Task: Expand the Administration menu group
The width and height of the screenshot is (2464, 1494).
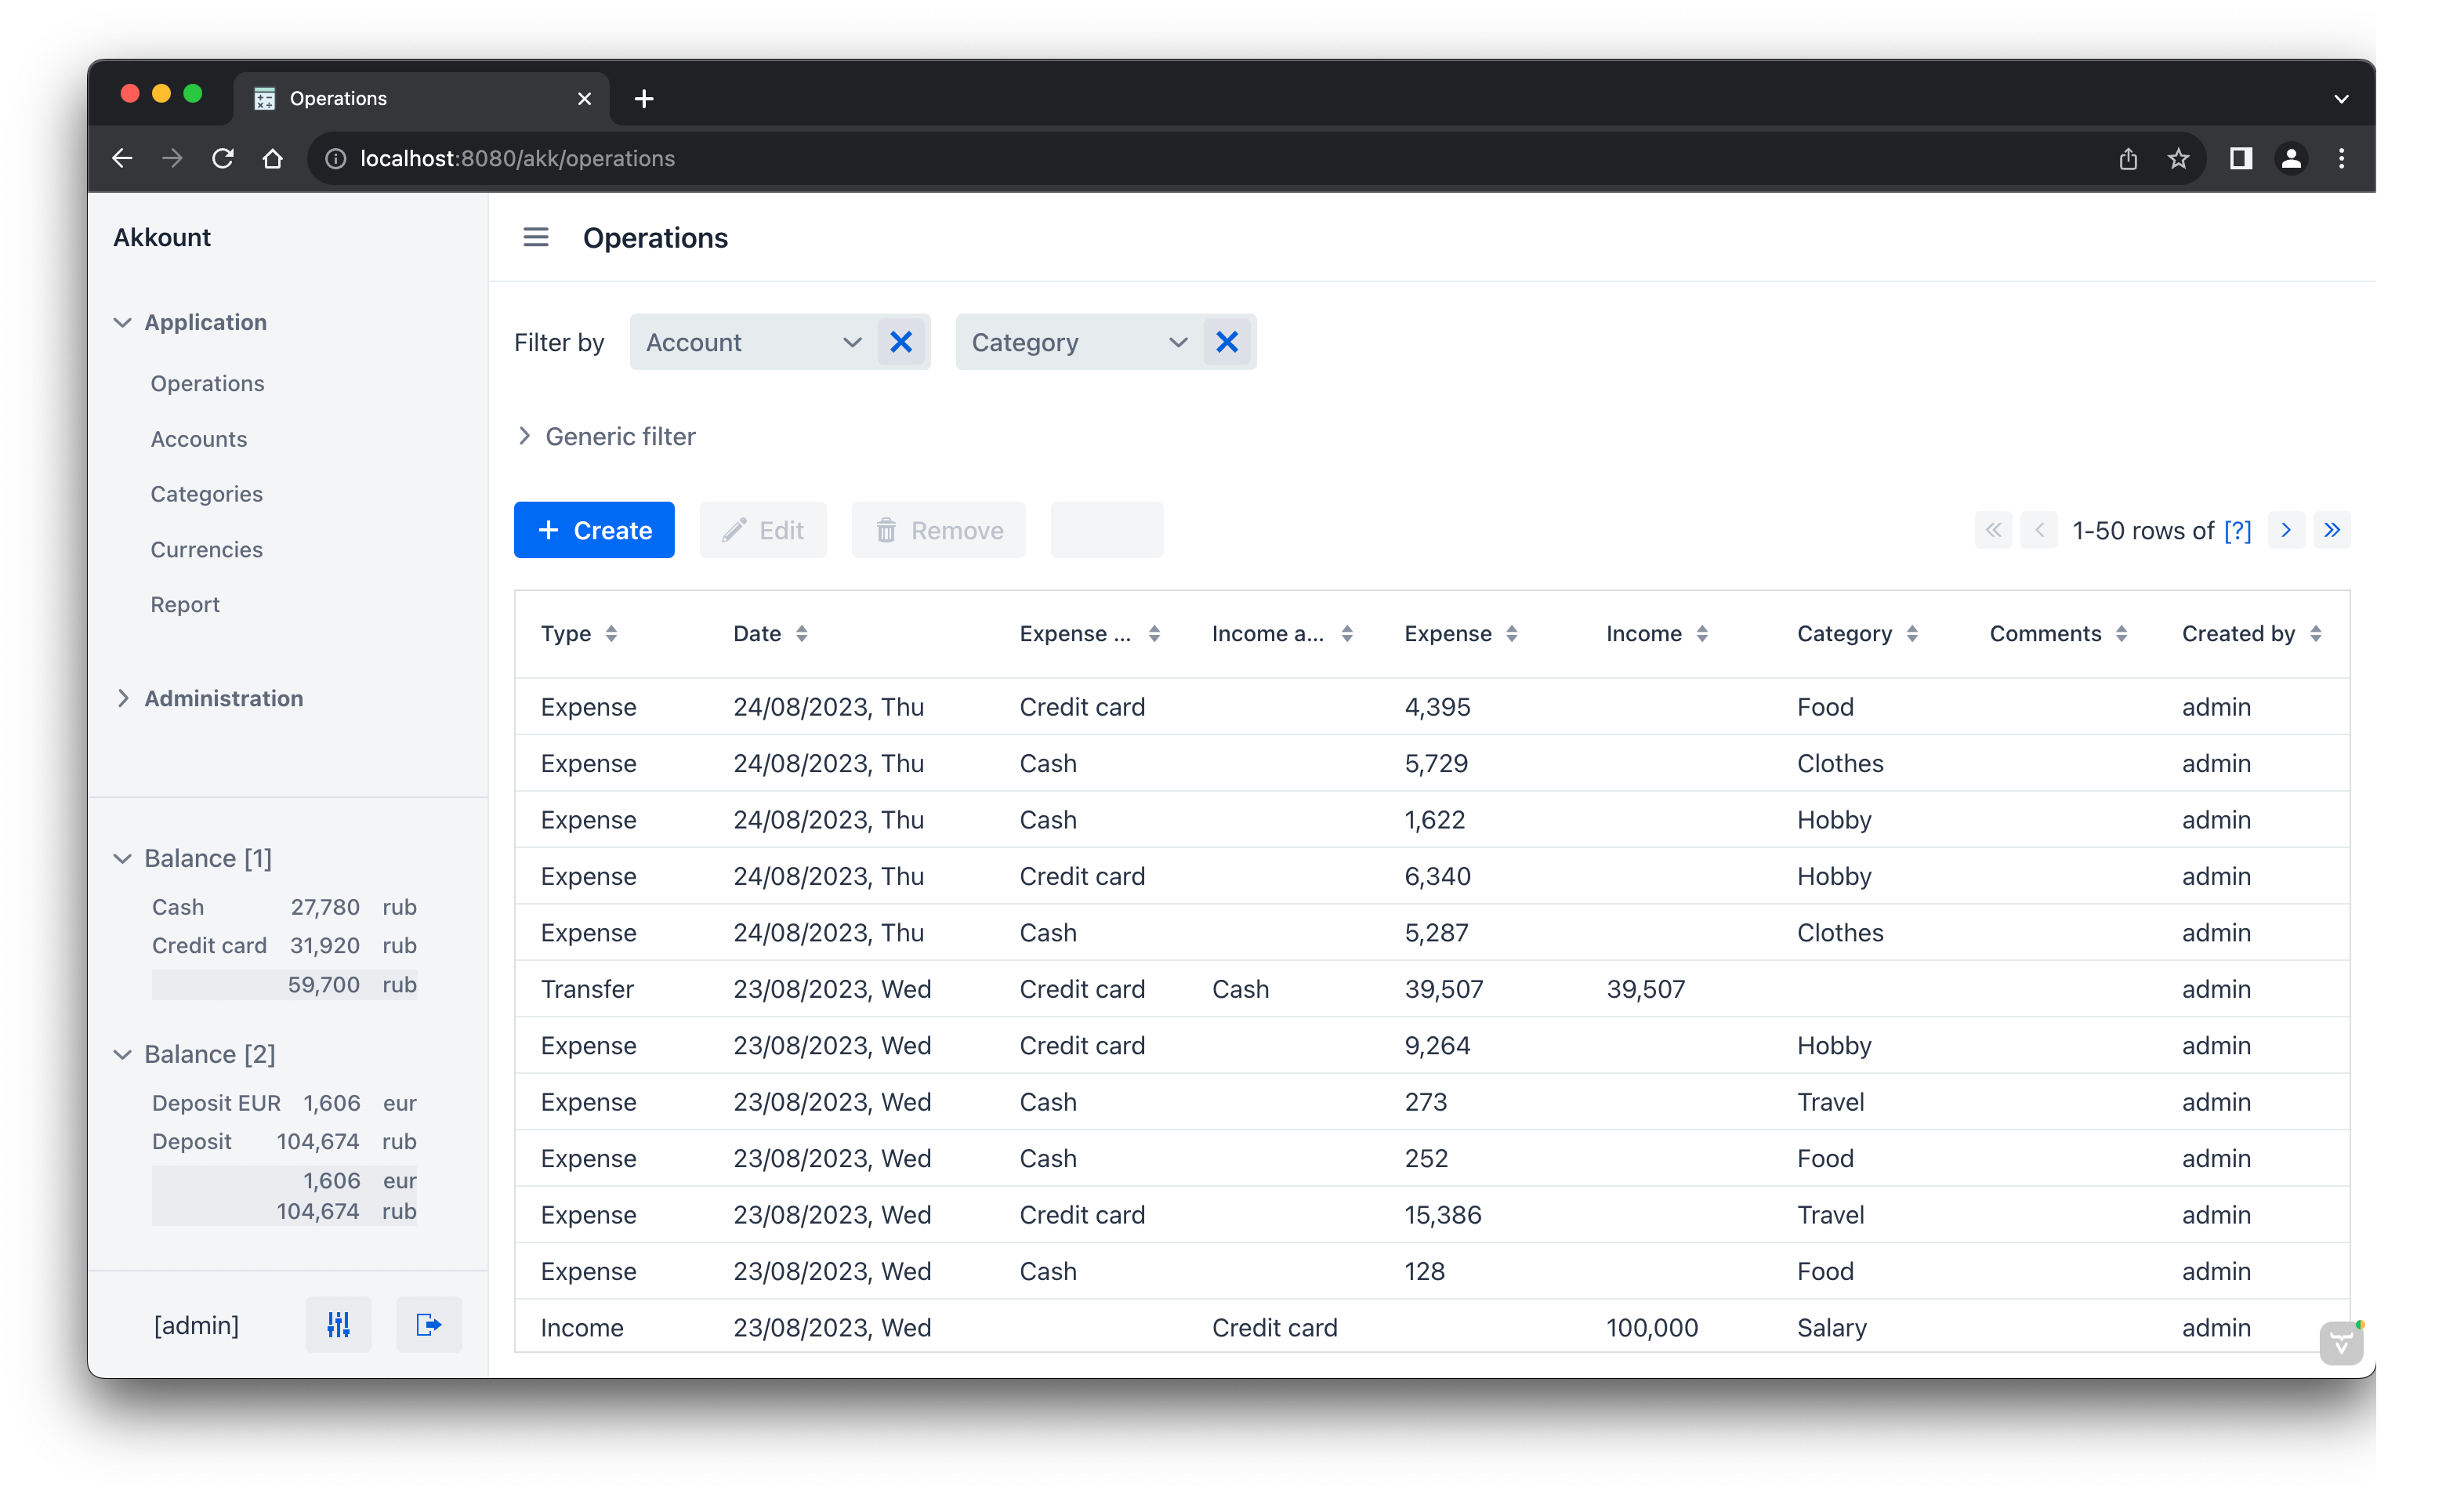Action: (222, 698)
